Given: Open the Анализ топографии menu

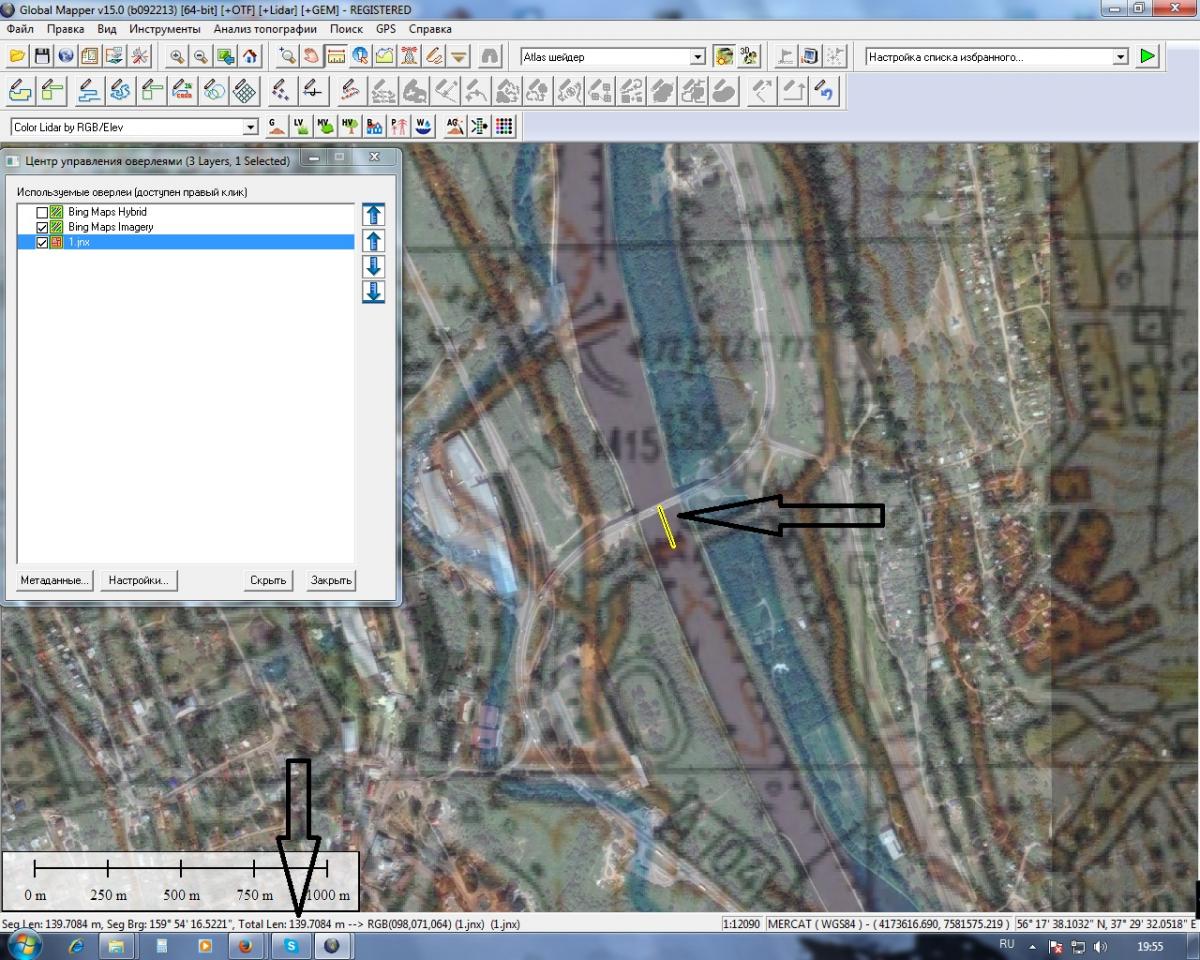Looking at the screenshot, I should click(x=264, y=29).
